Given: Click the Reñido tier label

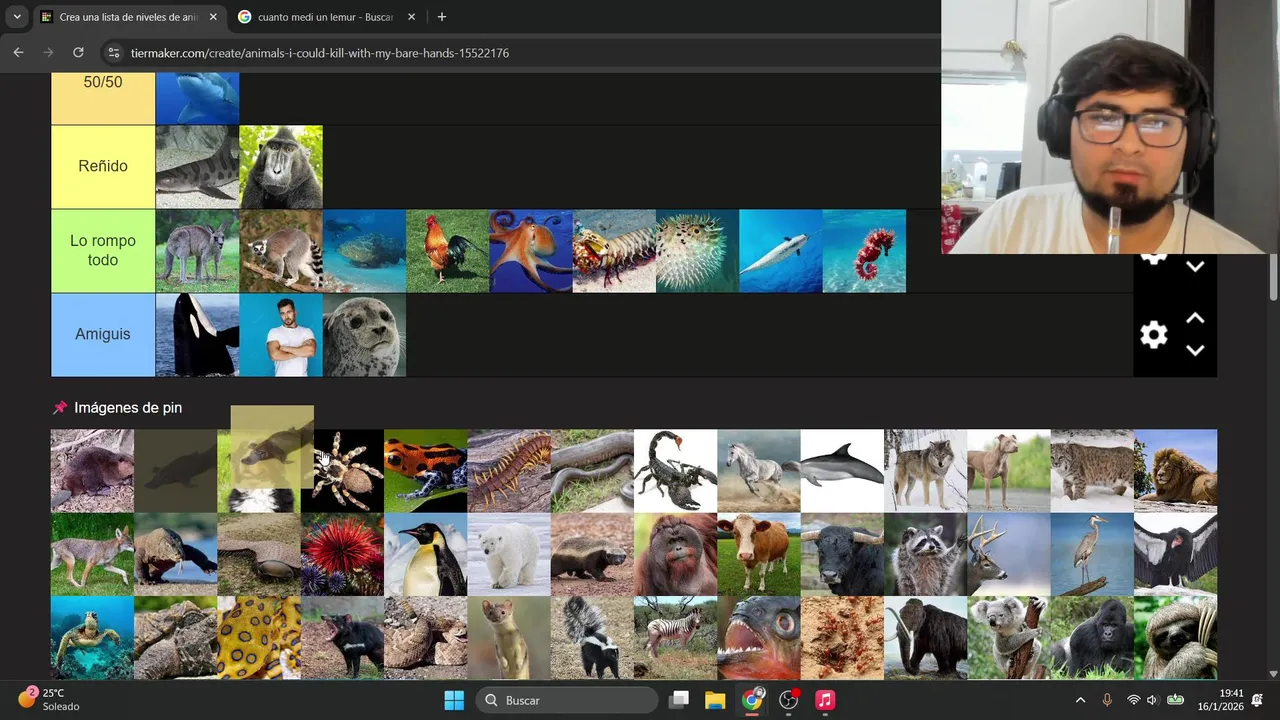Looking at the screenshot, I should pos(103,166).
